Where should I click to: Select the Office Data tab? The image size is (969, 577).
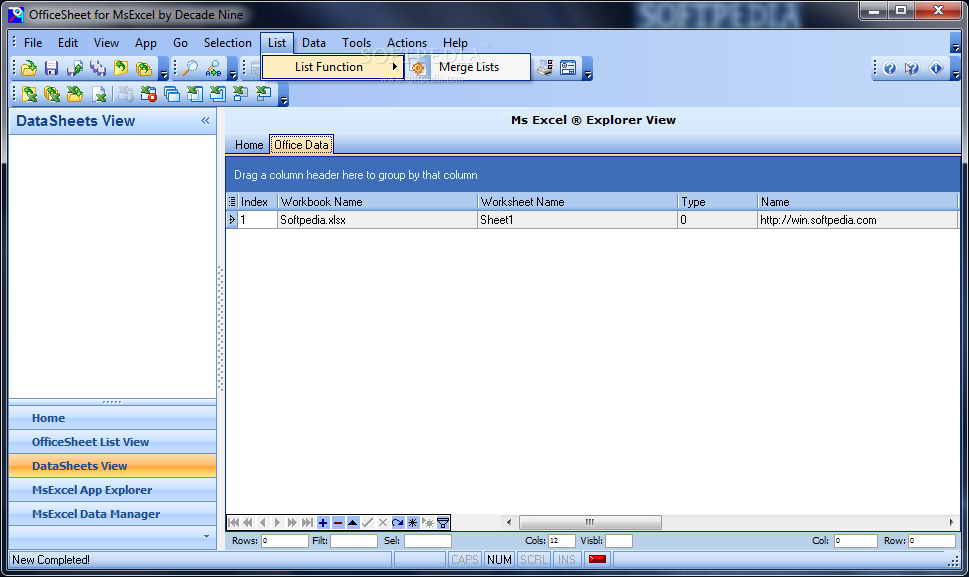(x=302, y=145)
